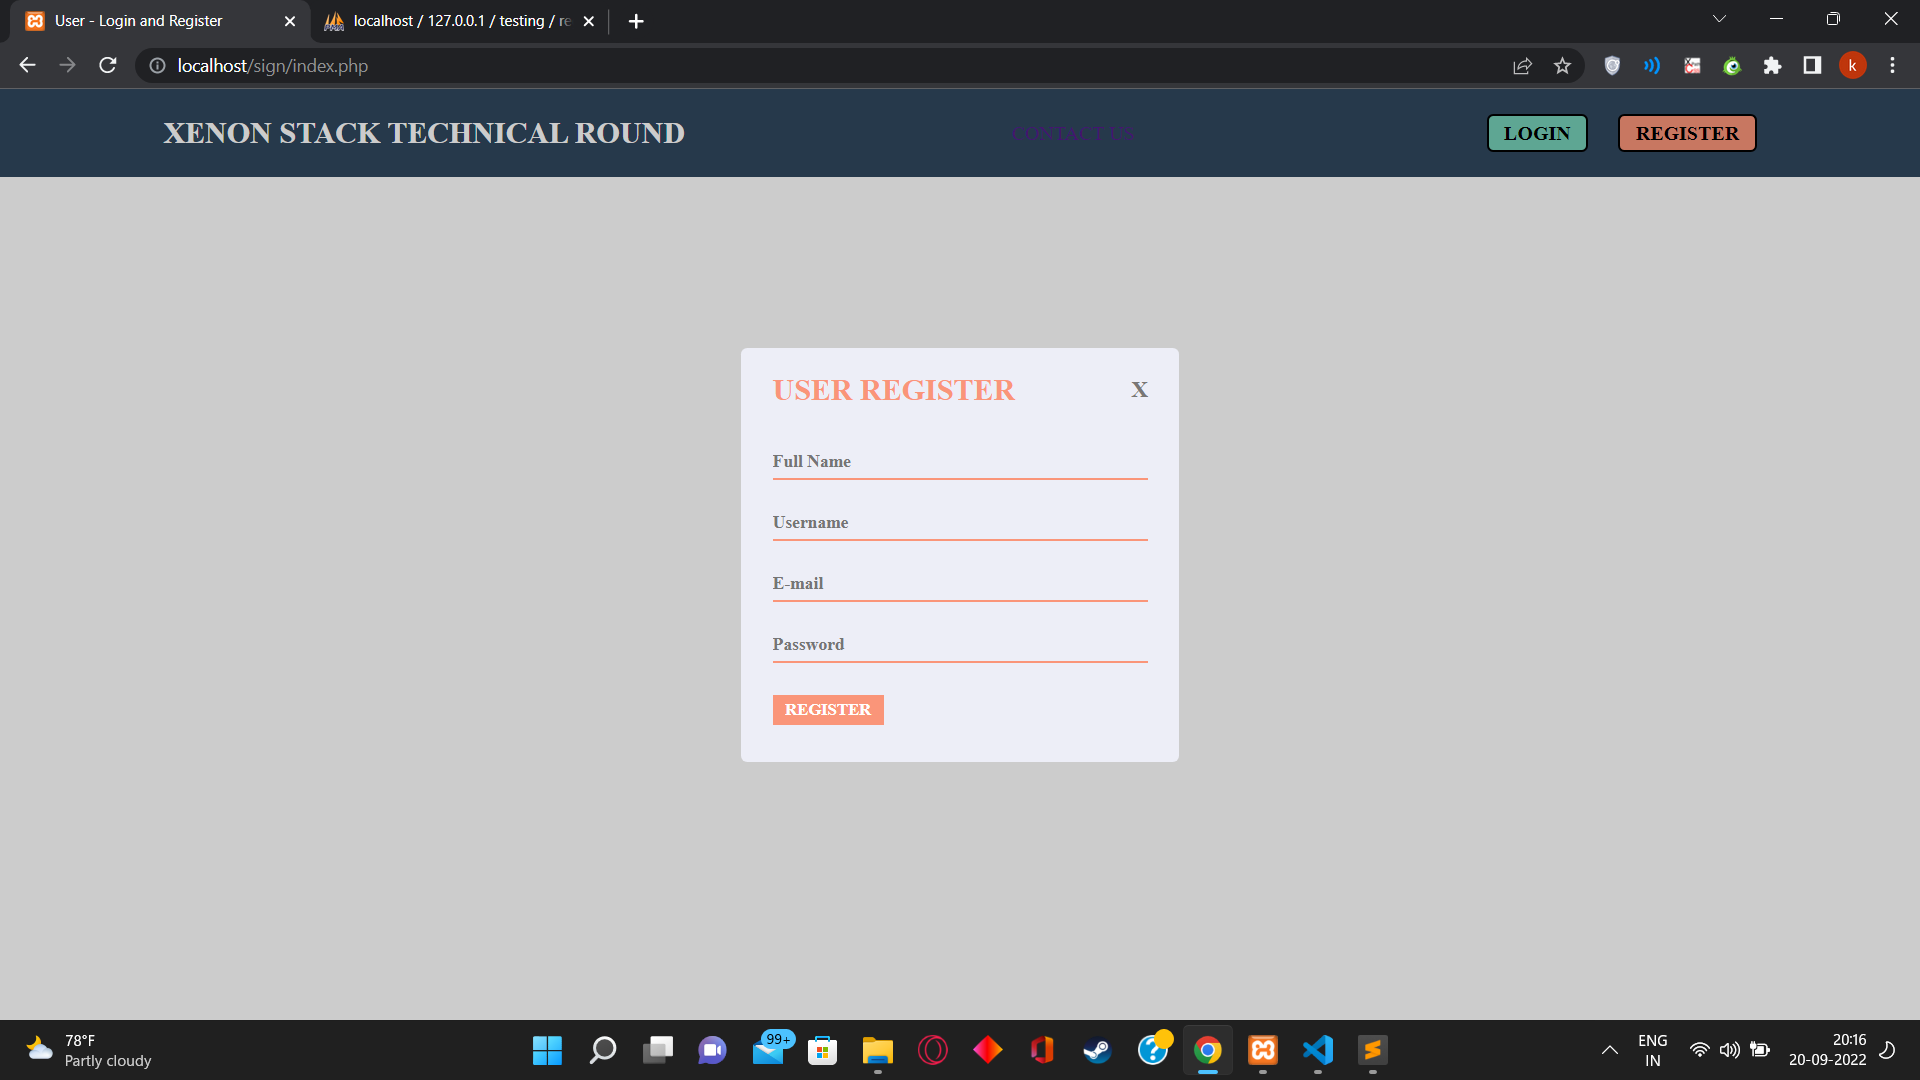Image resolution: width=1920 pixels, height=1080 pixels.
Task: Focus the Full Name input field
Action: 959,462
